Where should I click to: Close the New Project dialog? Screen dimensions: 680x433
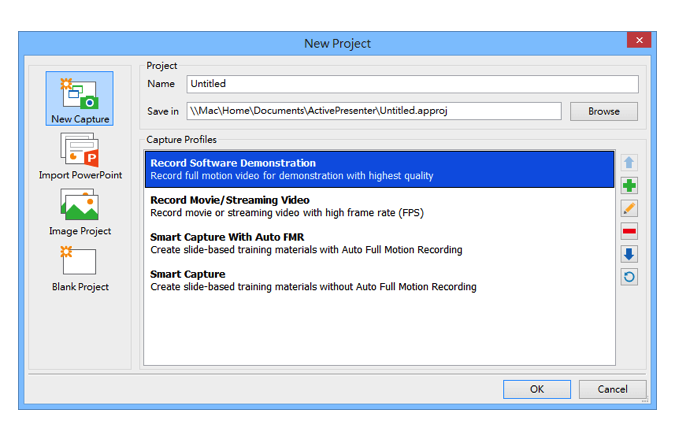click(639, 42)
